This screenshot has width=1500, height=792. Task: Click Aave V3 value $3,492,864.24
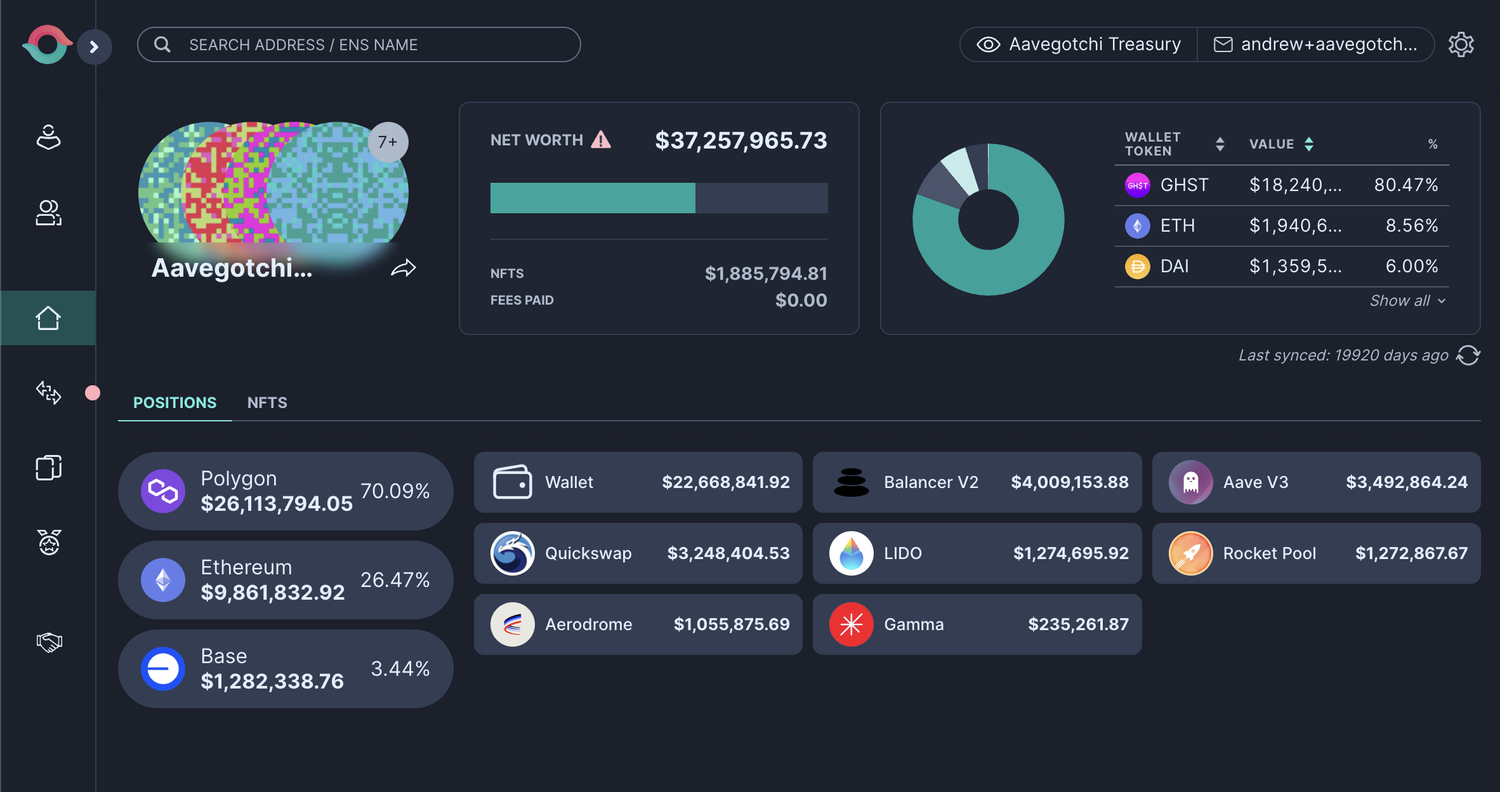click(x=1407, y=482)
